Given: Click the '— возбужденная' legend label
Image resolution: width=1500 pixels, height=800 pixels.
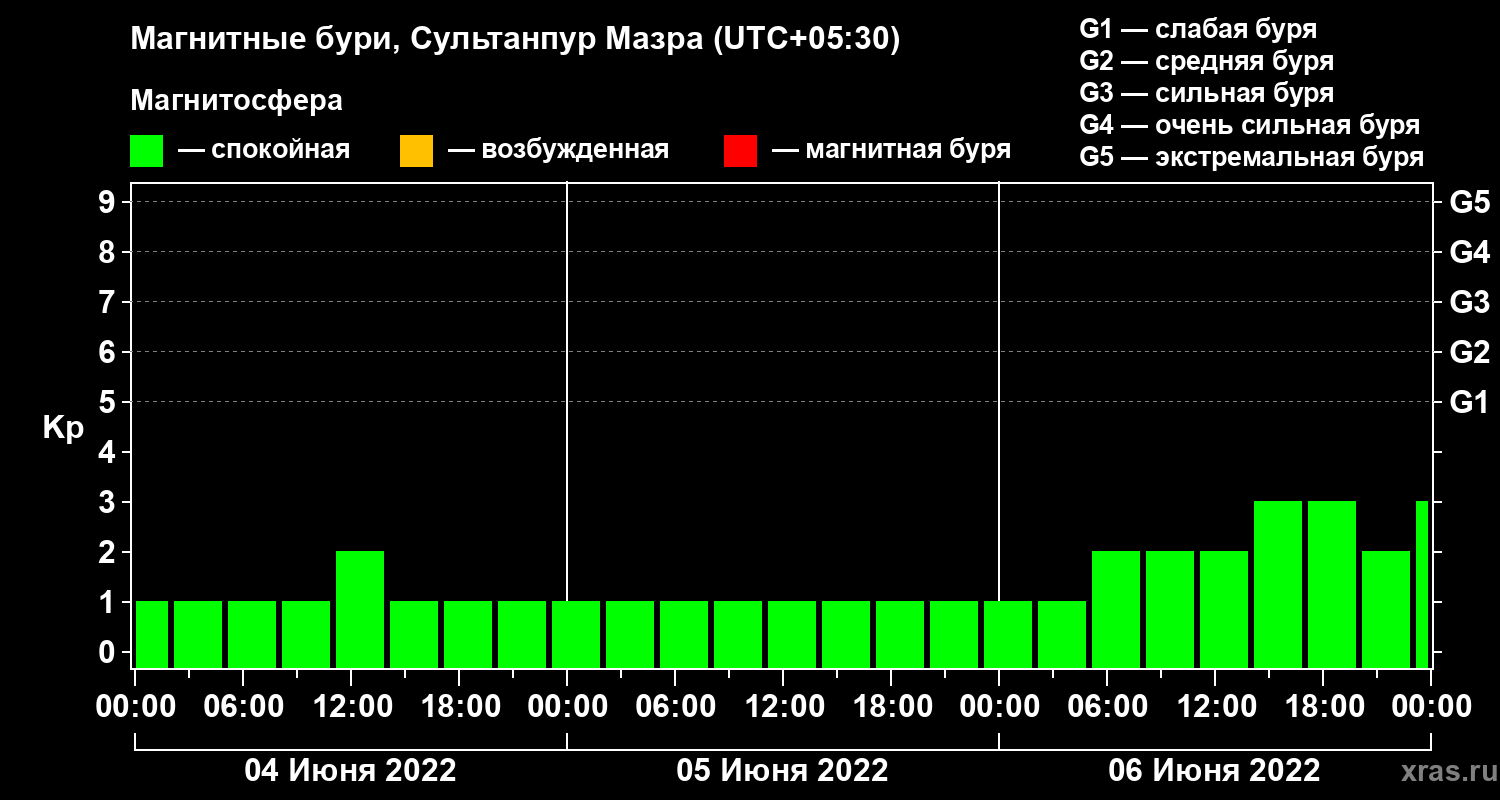Looking at the screenshot, I should pos(558,151).
